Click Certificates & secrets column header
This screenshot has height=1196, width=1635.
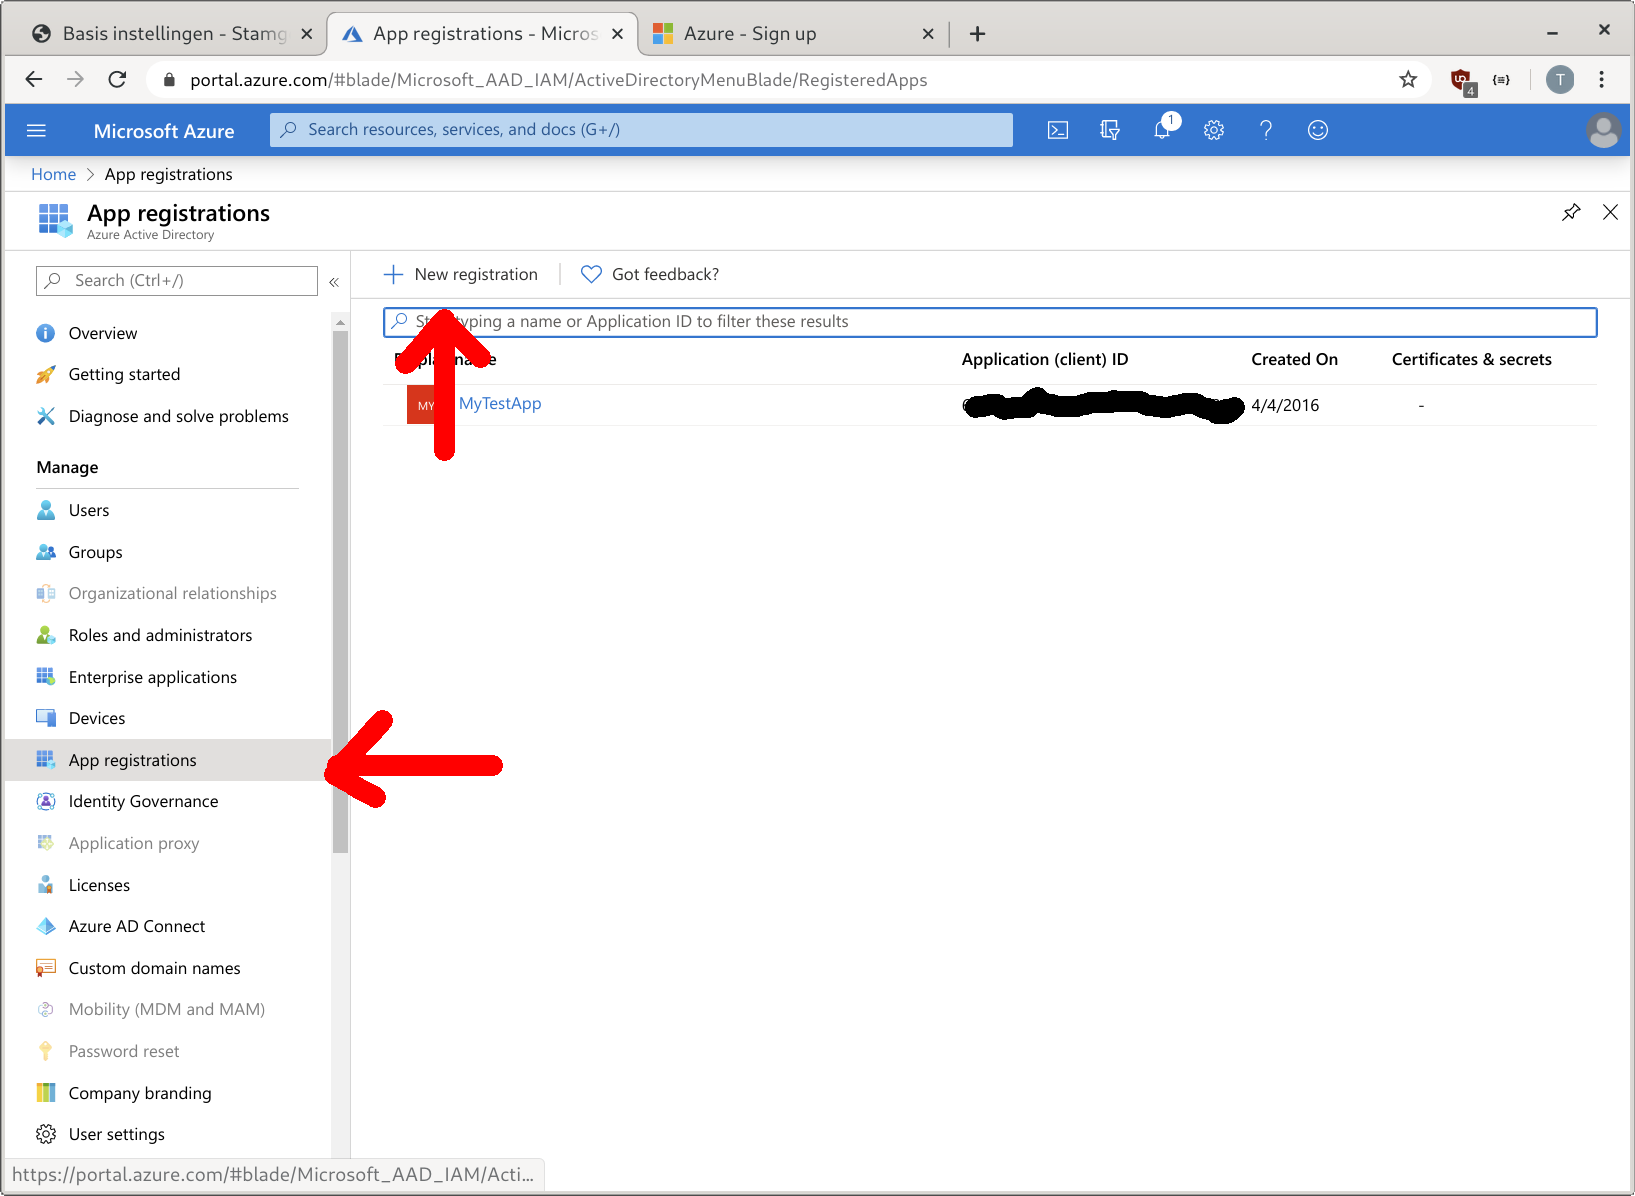(x=1471, y=359)
